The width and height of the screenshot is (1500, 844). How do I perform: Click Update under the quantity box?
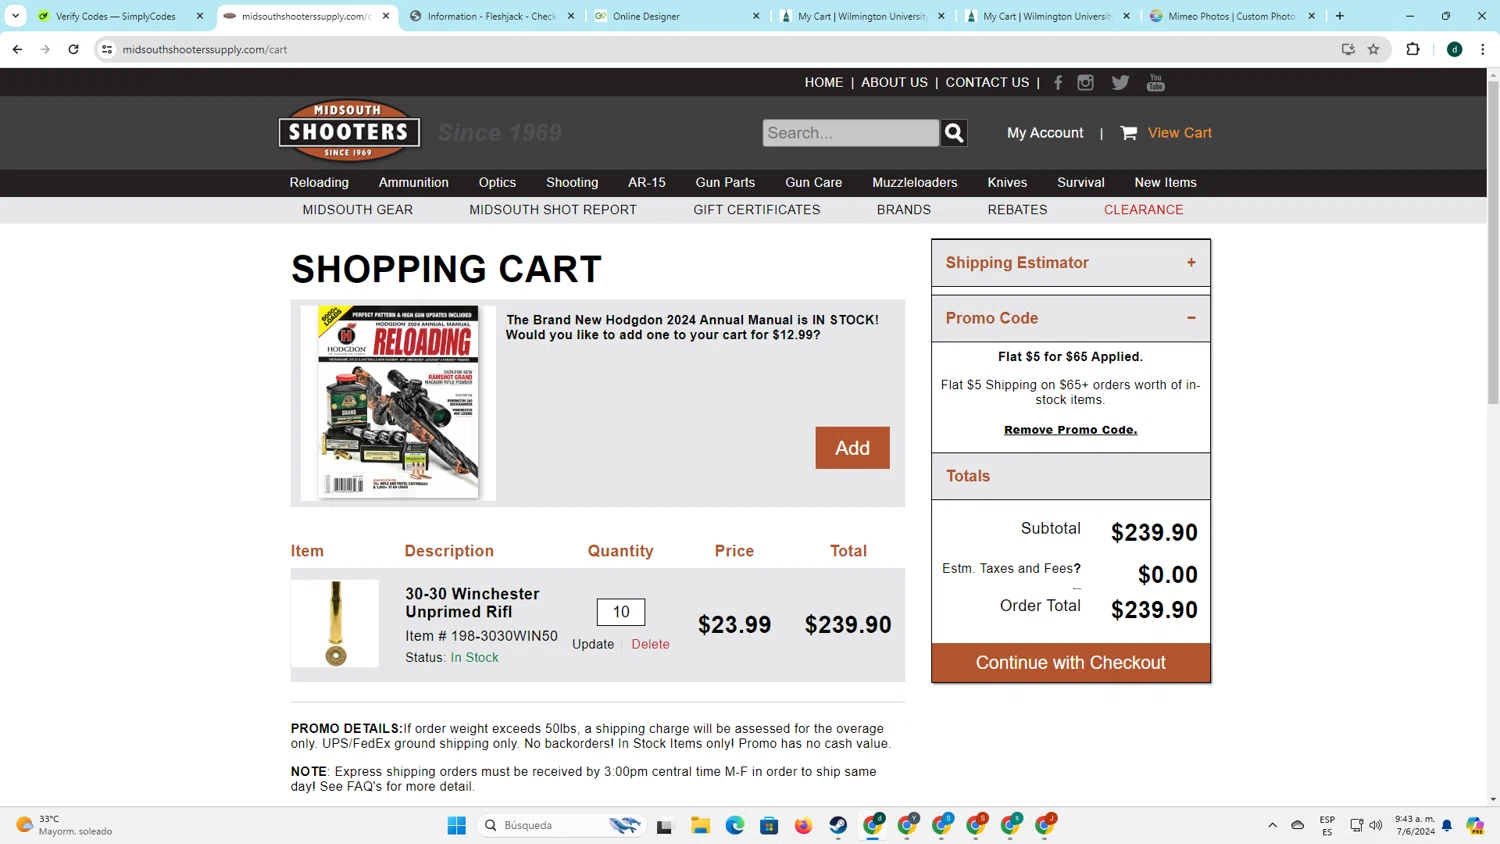click(593, 645)
